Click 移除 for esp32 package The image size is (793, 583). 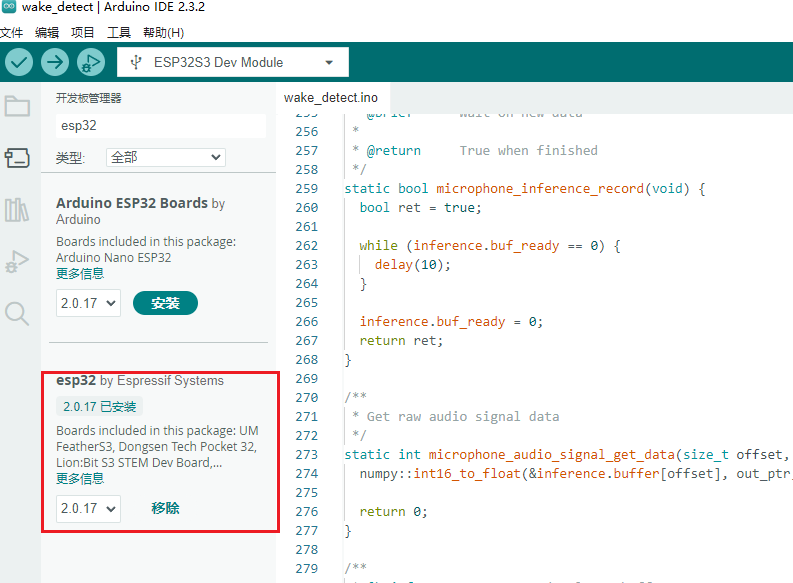tap(165, 508)
